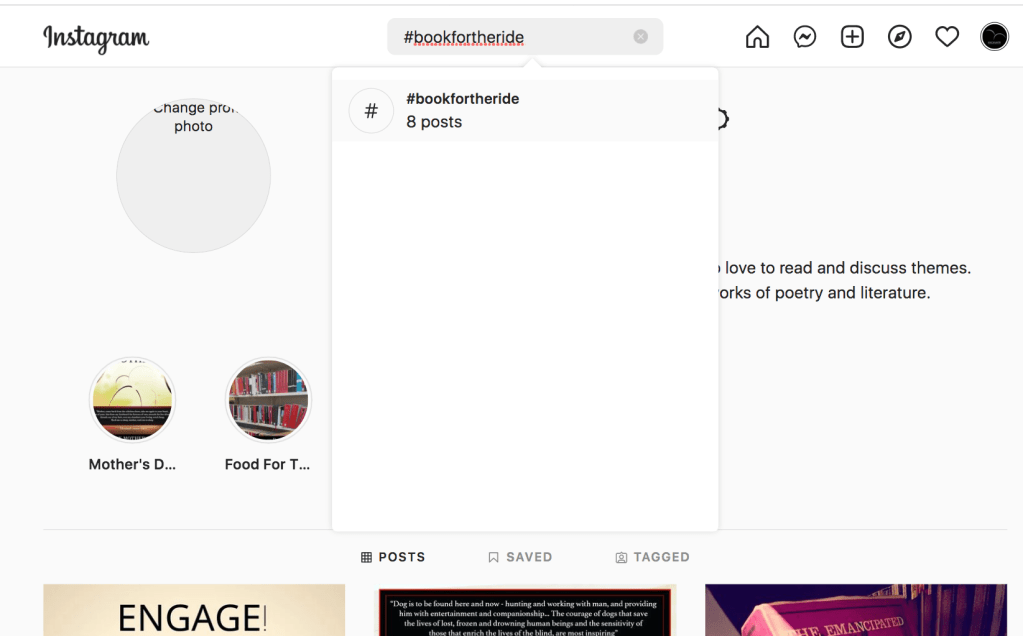Switch to the Tagged tab
Viewport: 1023px width, 636px height.
point(652,557)
